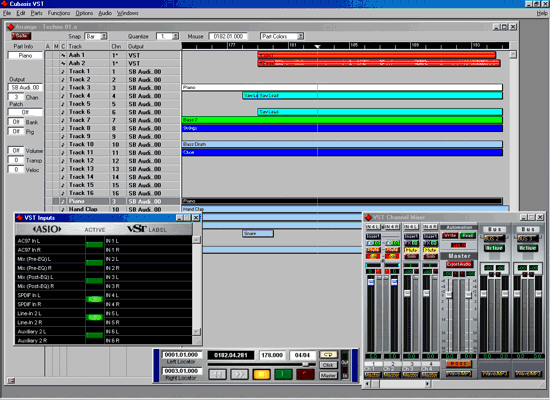Open the Part Colors dropdown
550x400 pixels.
tap(282, 36)
